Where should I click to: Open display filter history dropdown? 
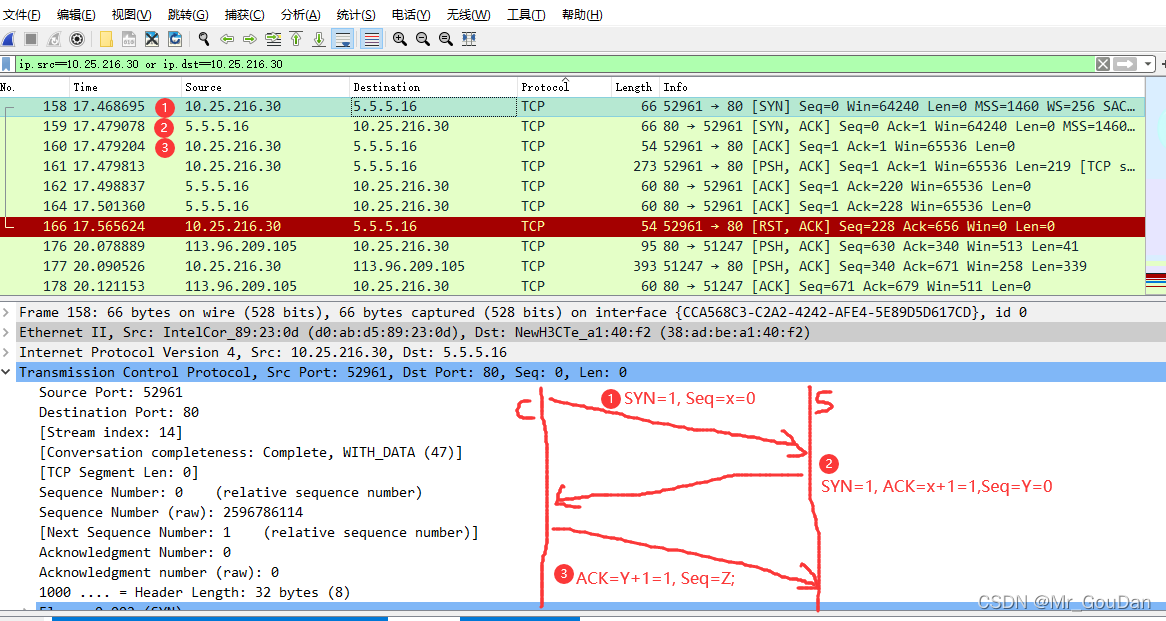click(1148, 64)
